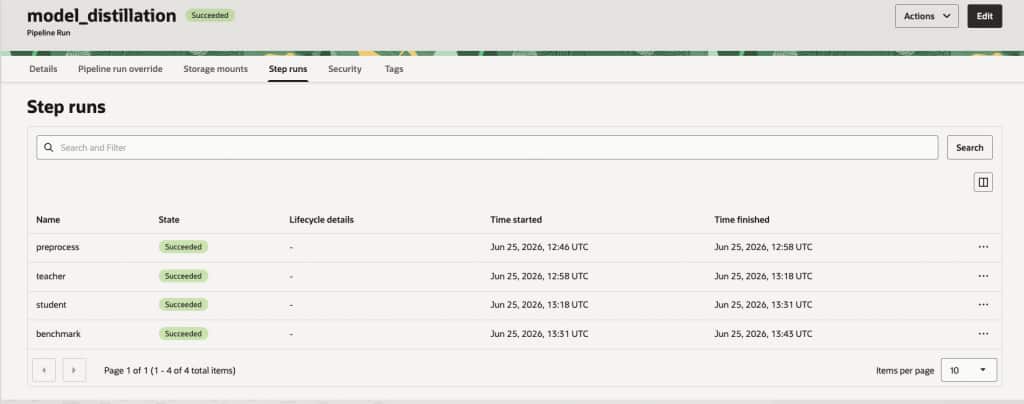Click the next page arrow
This screenshot has width=1024, height=404.
pyautogui.click(x=74, y=370)
